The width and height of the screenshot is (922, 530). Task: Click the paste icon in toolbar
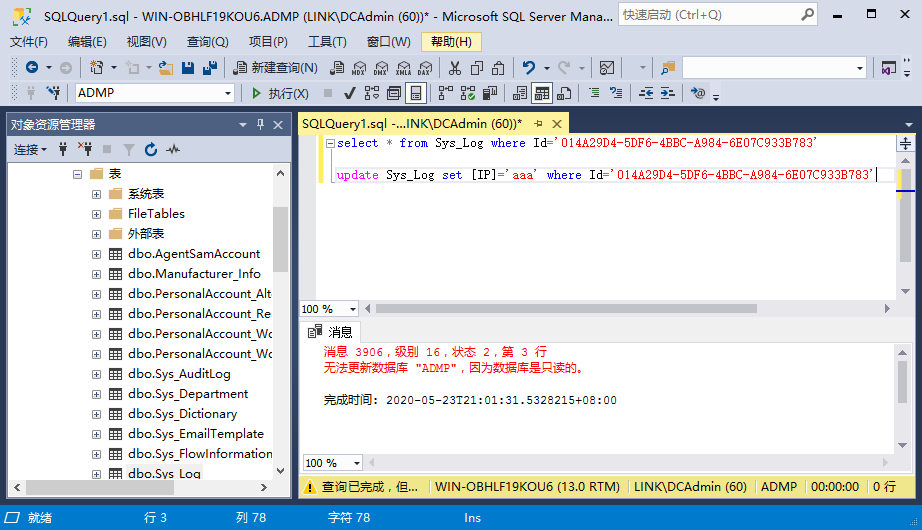tap(498, 68)
